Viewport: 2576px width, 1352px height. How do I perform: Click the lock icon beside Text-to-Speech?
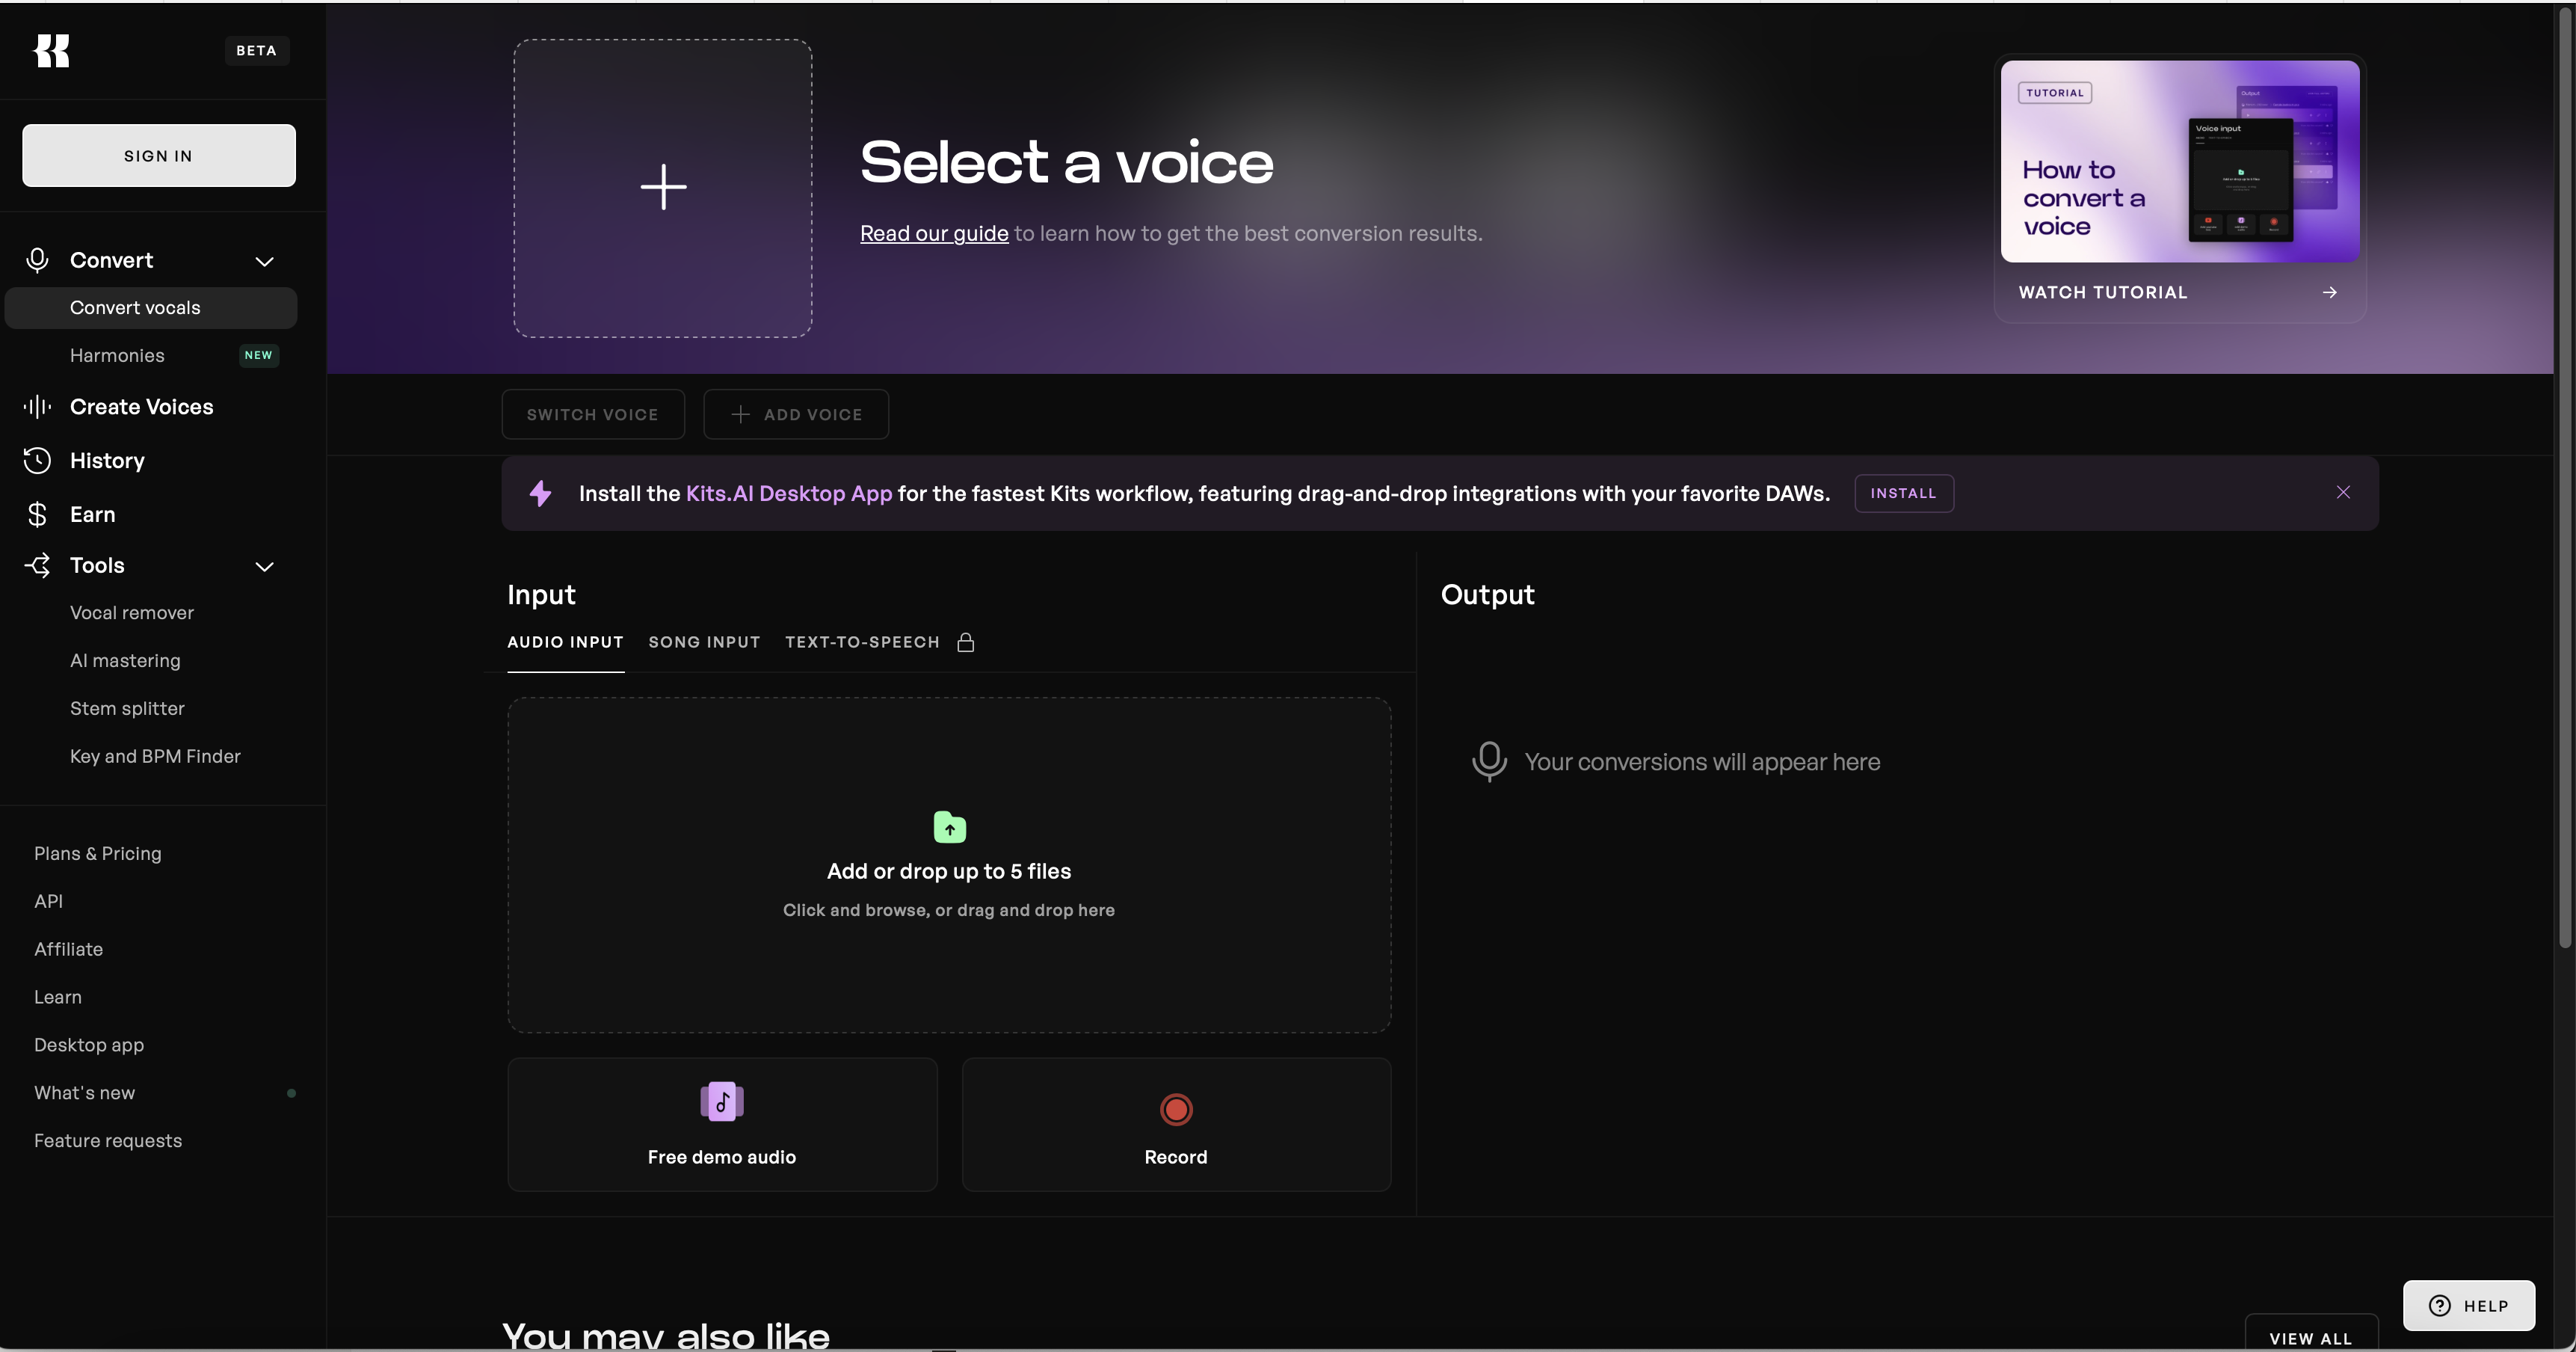pos(965,642)
